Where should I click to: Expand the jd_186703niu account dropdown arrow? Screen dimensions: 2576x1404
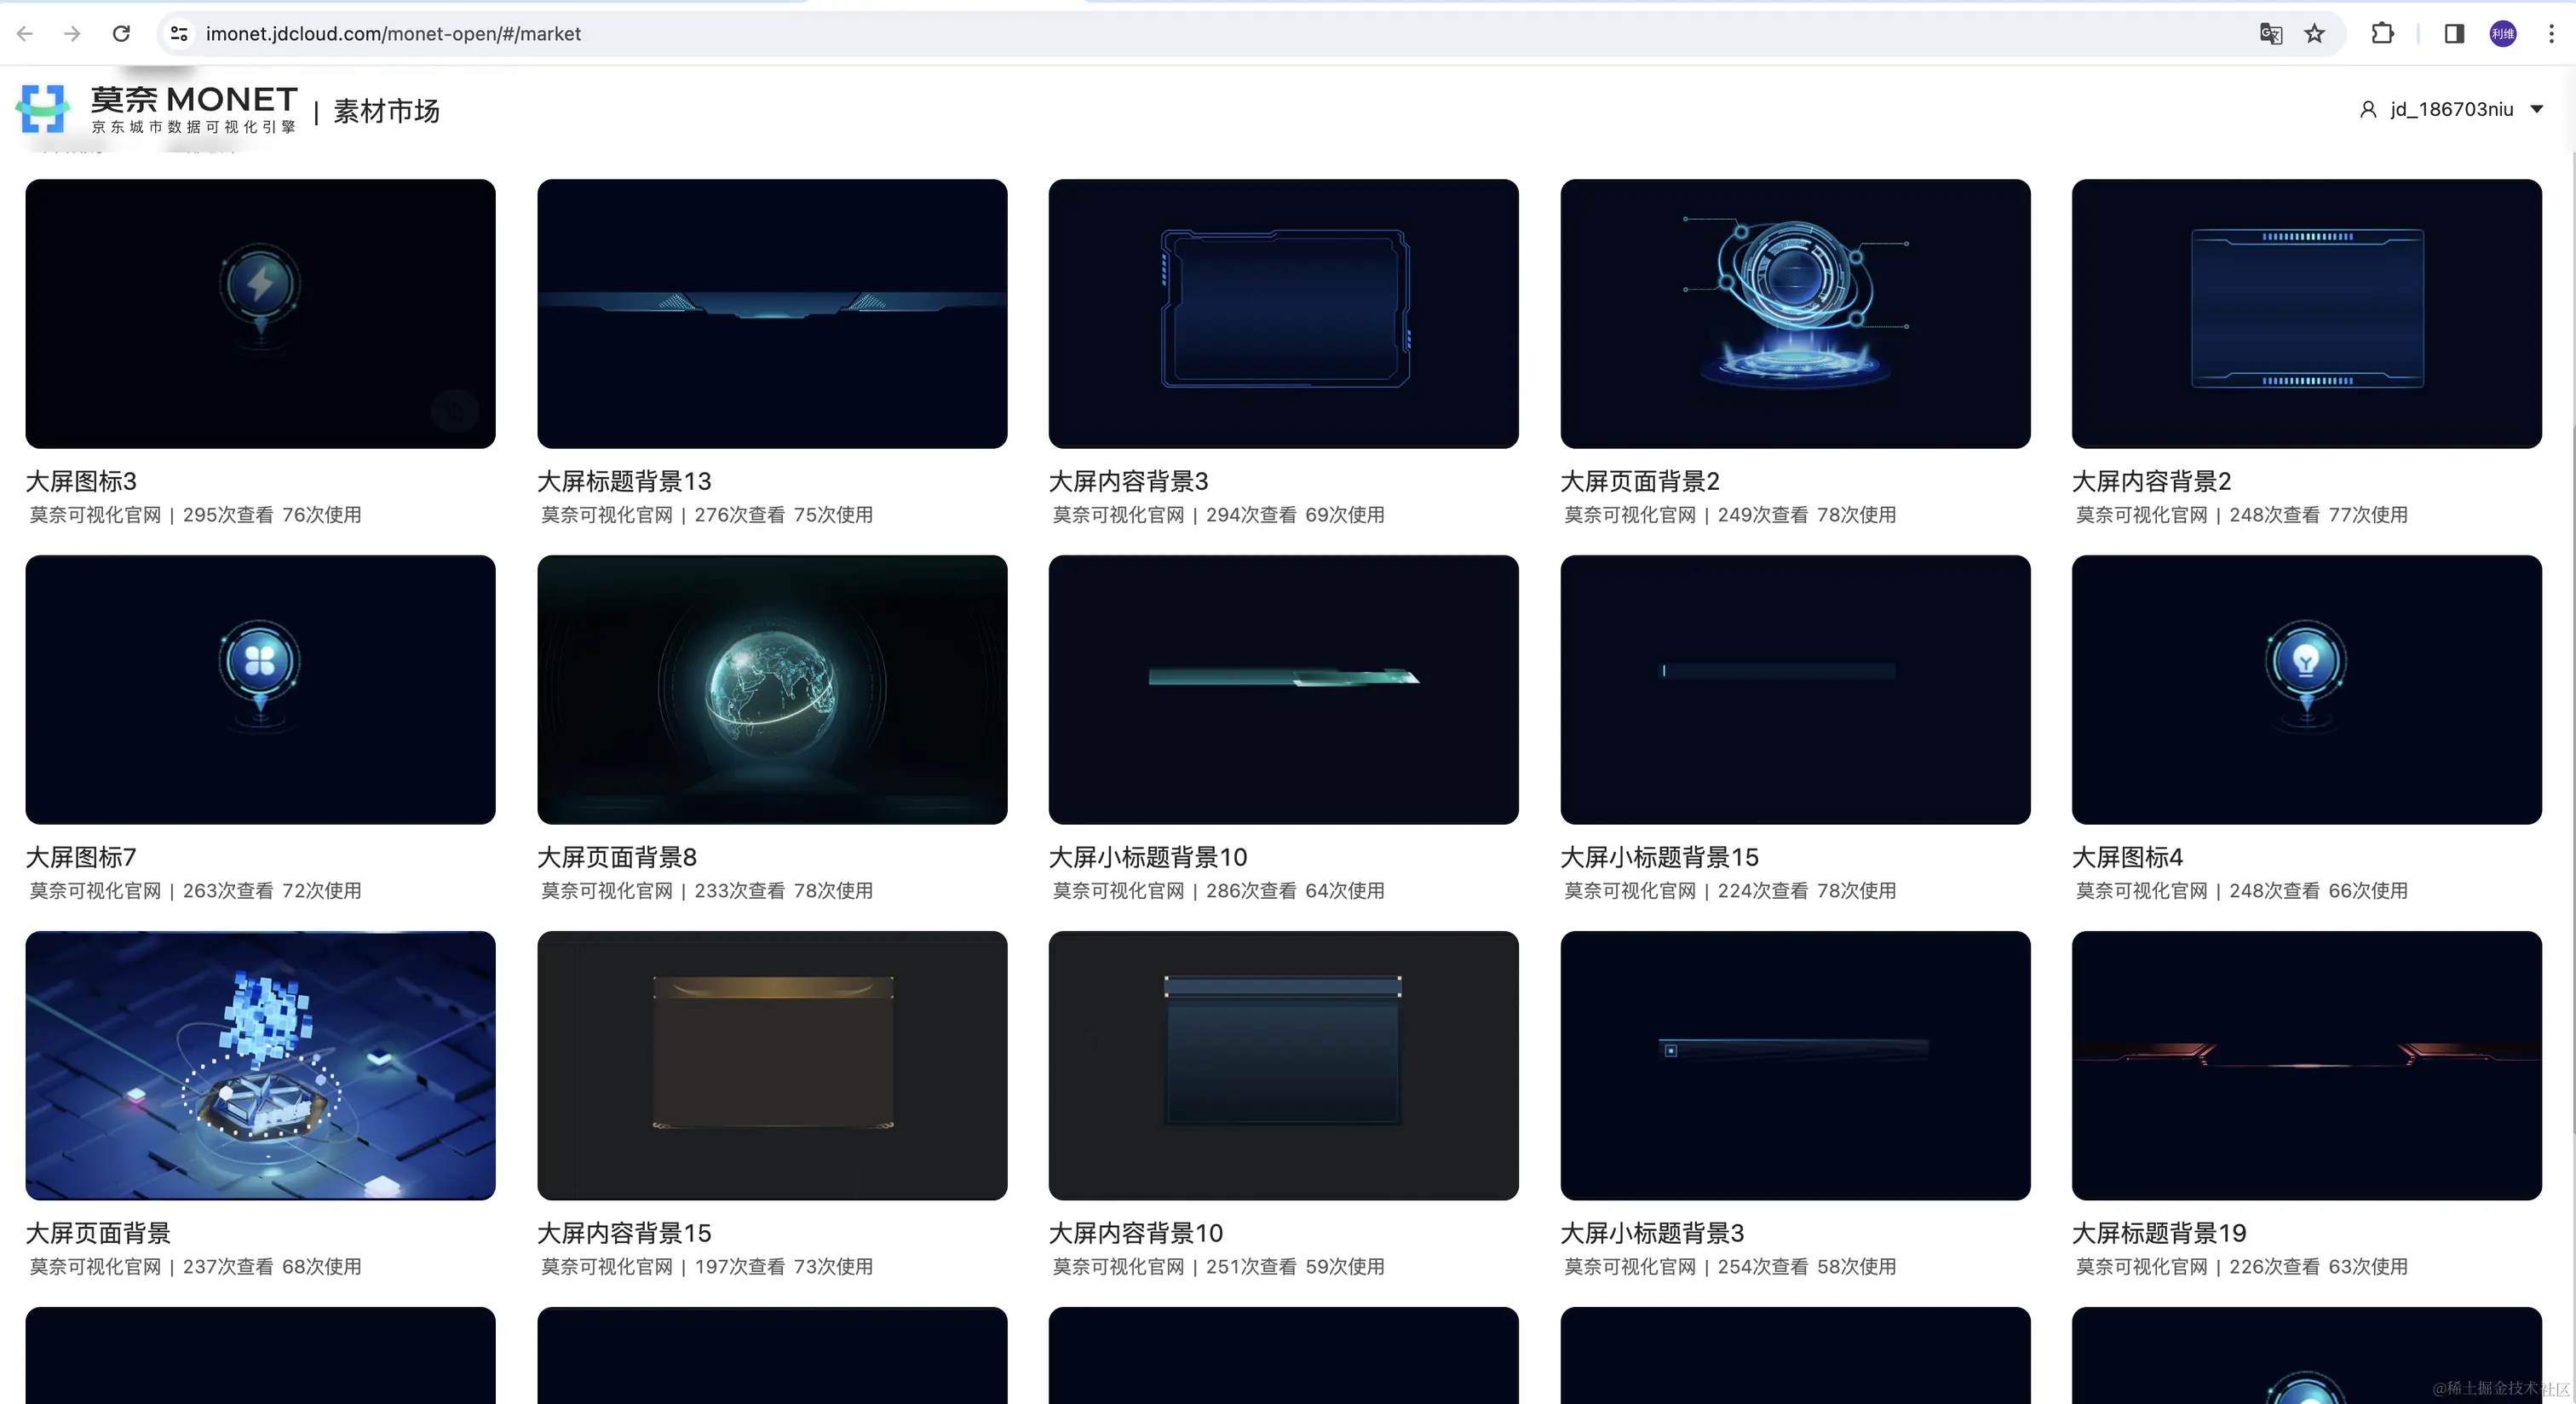pos(2537,109)
